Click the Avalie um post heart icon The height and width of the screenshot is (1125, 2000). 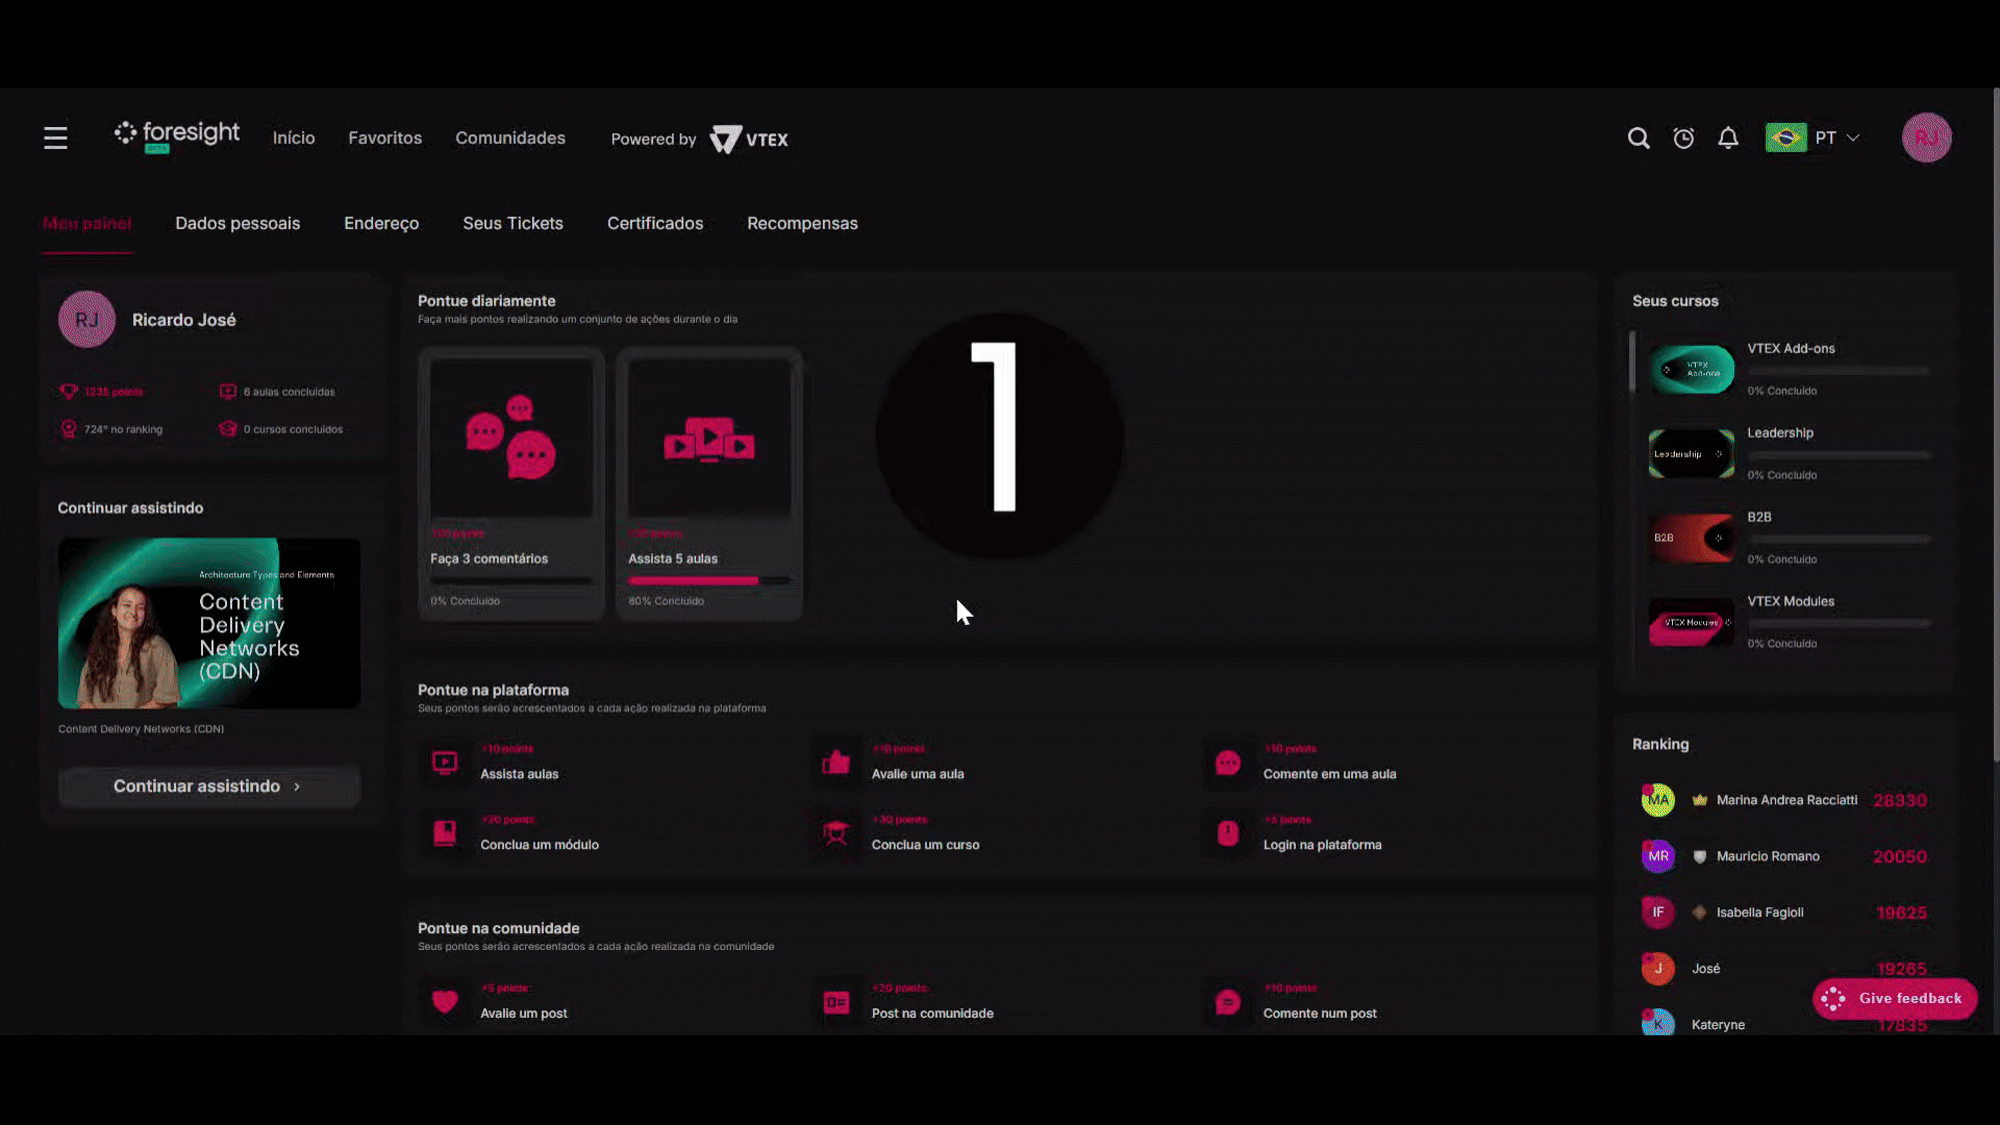click(x=445, y=1002)
